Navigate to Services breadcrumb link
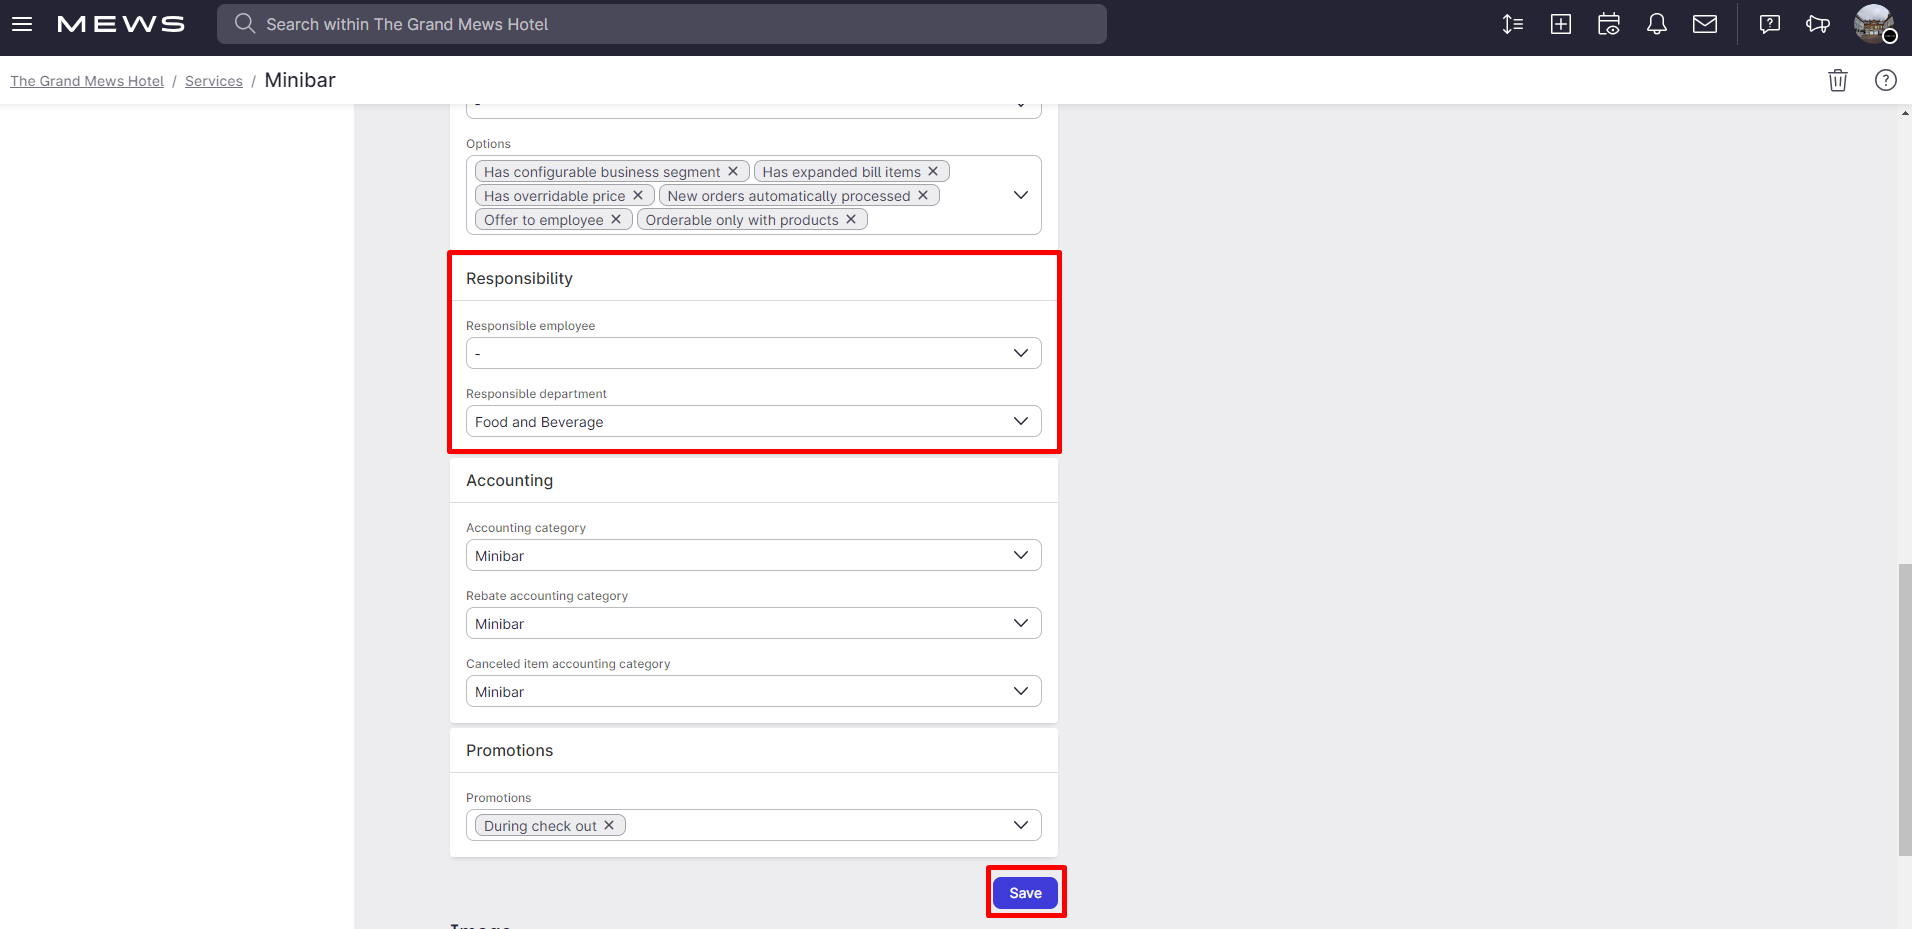This screenshot has height=929, width=1912. tap(213, 80)
